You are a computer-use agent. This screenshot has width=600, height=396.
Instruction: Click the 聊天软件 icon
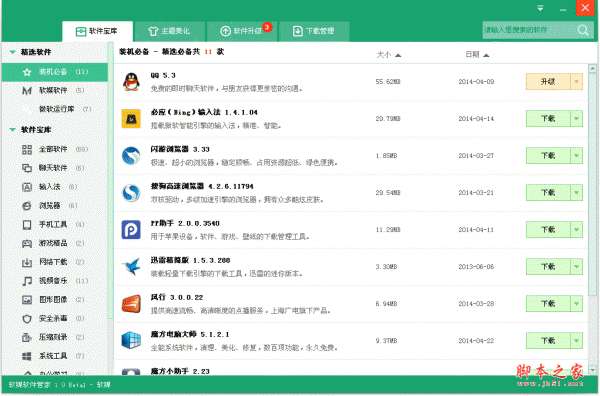click(x=27, y=168)
